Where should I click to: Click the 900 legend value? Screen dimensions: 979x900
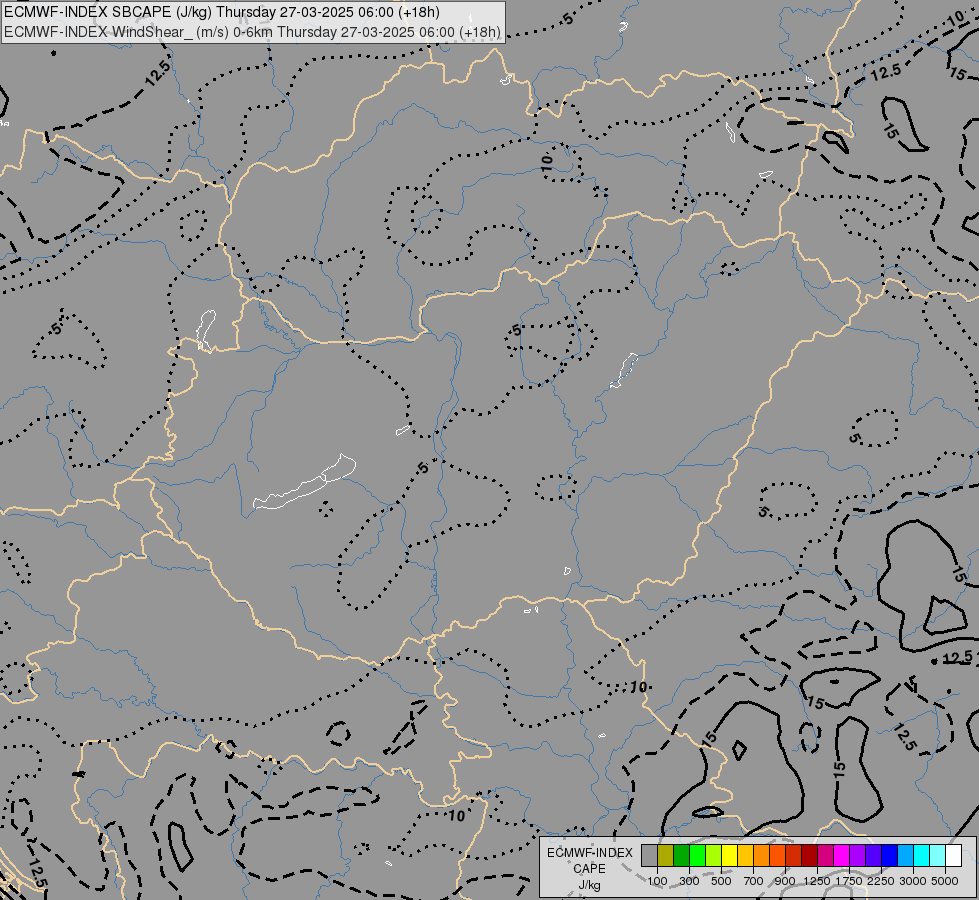click(785, 881)
